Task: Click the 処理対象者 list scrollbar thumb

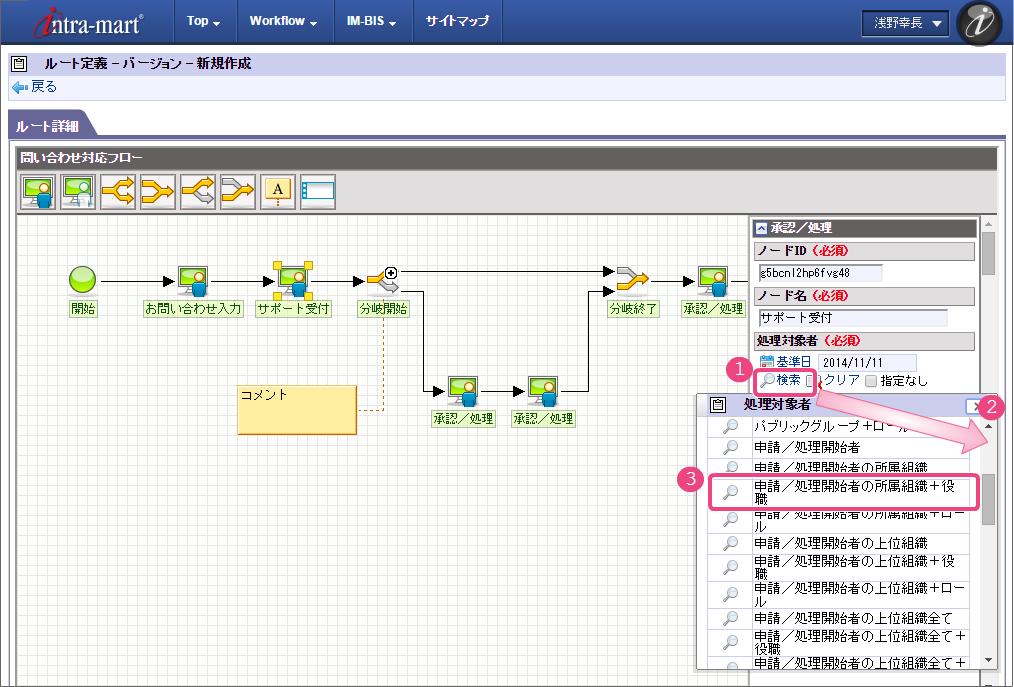Action: [x=988, y=499]
